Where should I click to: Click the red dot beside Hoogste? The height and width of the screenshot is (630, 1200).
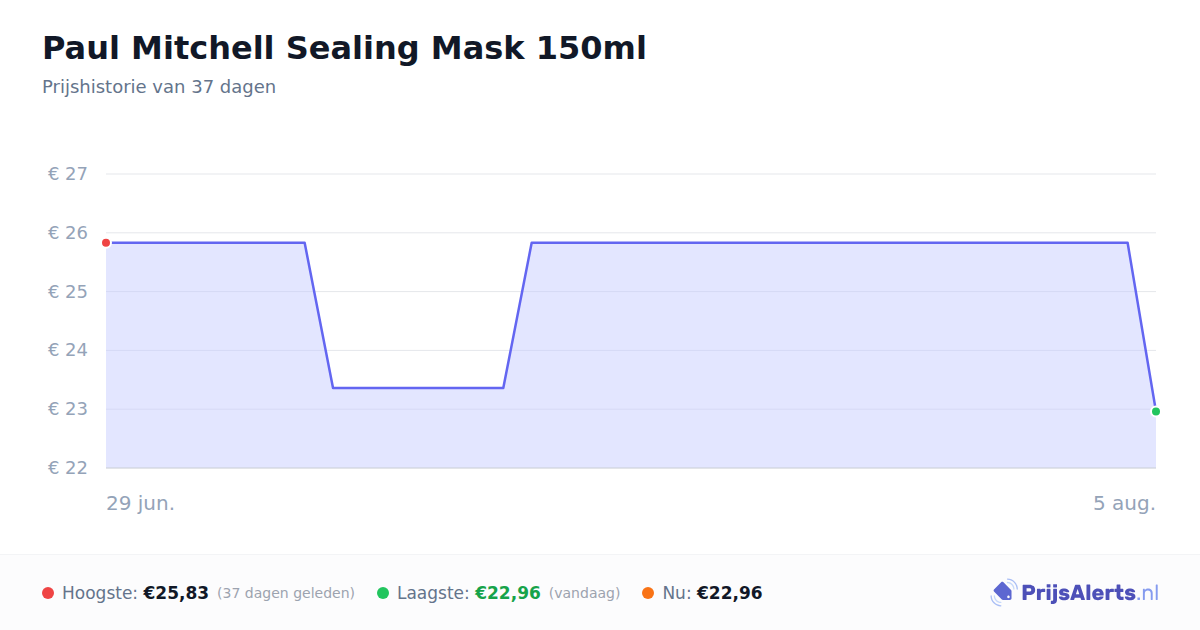pos(48,593)
